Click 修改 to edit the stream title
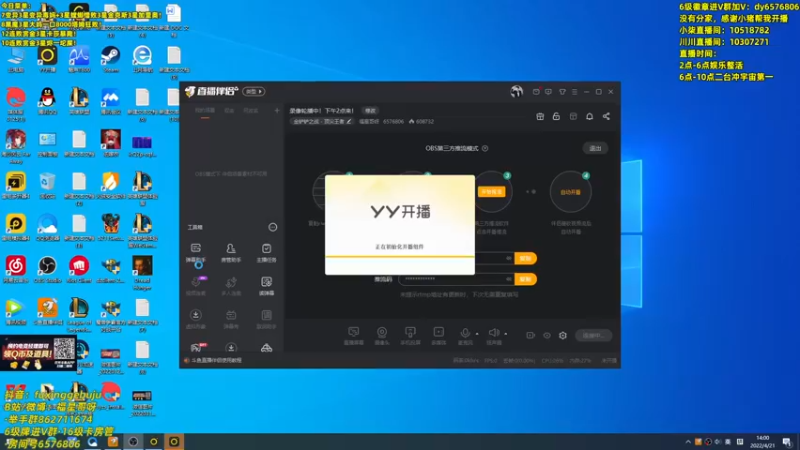 [370, 111]
